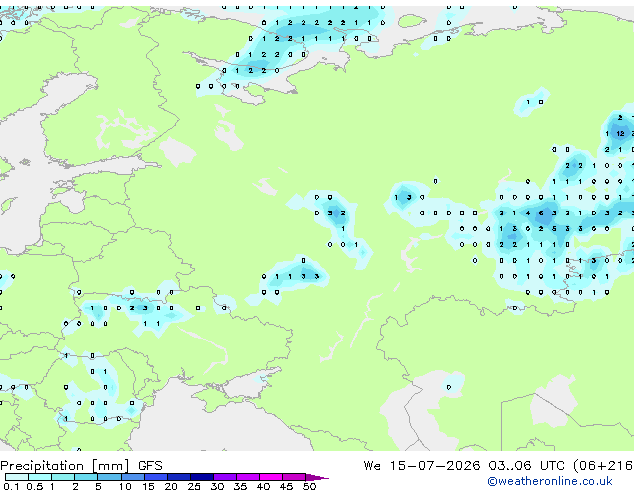Click the legend swatch between 25 and 30
This screenshot has width=634, height=490.
coord(202,477)
